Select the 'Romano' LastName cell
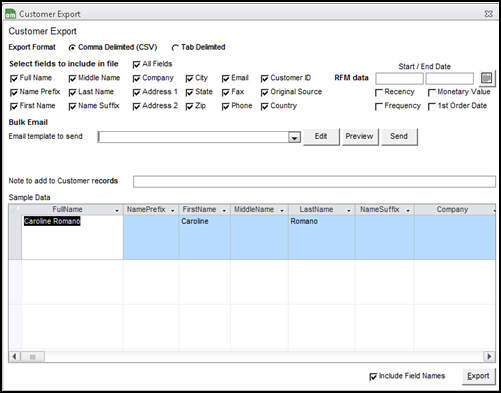 [322, 237]
